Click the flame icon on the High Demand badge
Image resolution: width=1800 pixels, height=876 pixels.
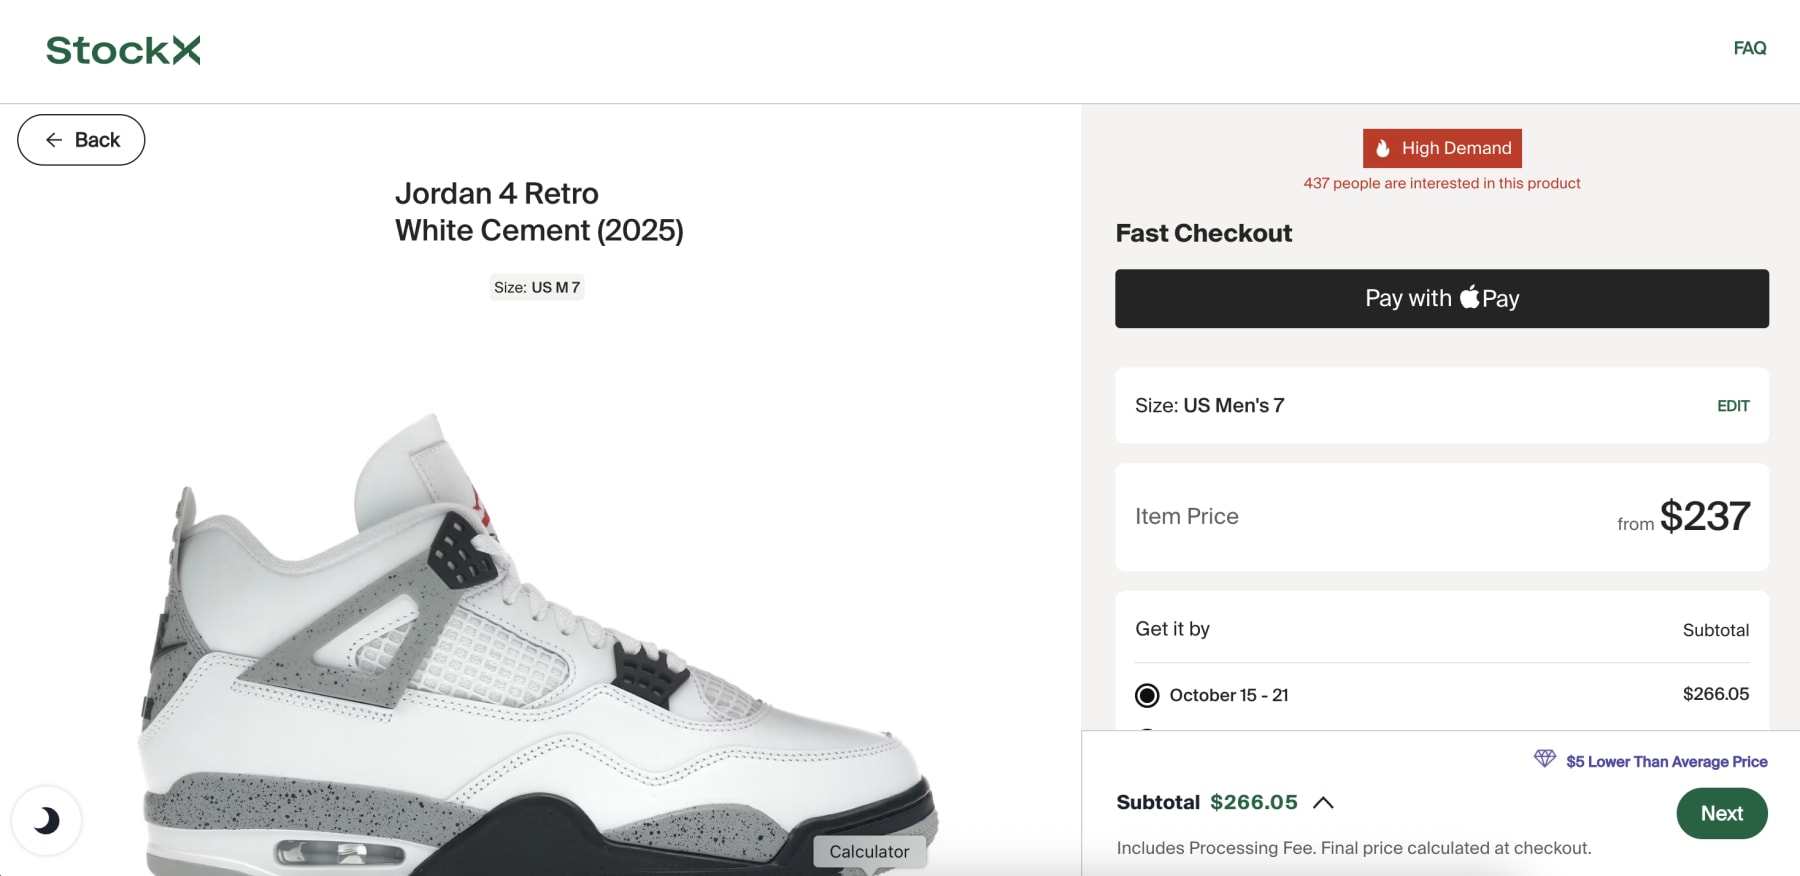click(x=1385, y=147)
